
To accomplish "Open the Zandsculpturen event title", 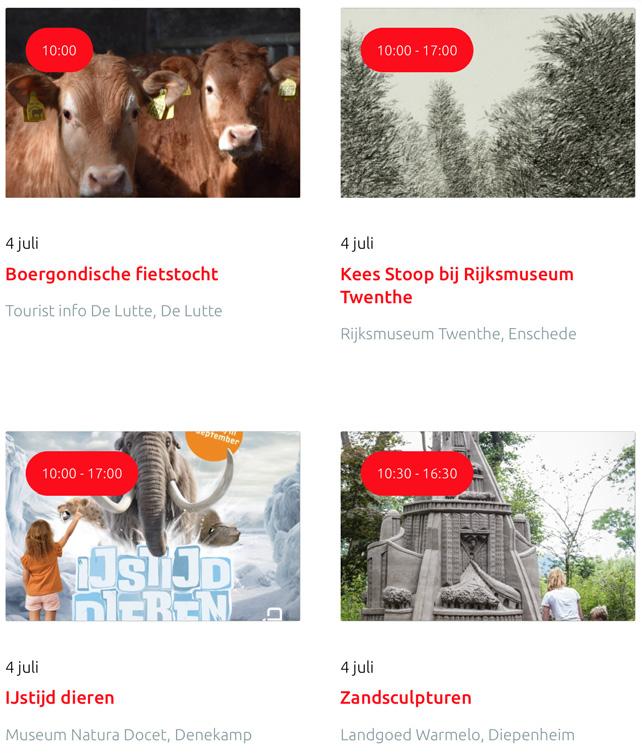I will [x=406, y=698].
